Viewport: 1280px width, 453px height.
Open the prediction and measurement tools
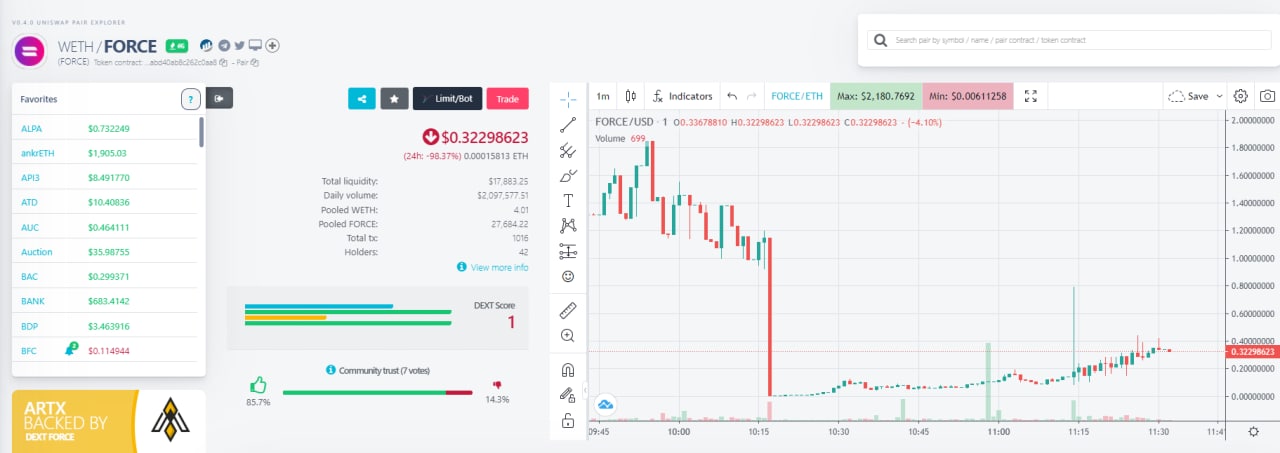568,250
